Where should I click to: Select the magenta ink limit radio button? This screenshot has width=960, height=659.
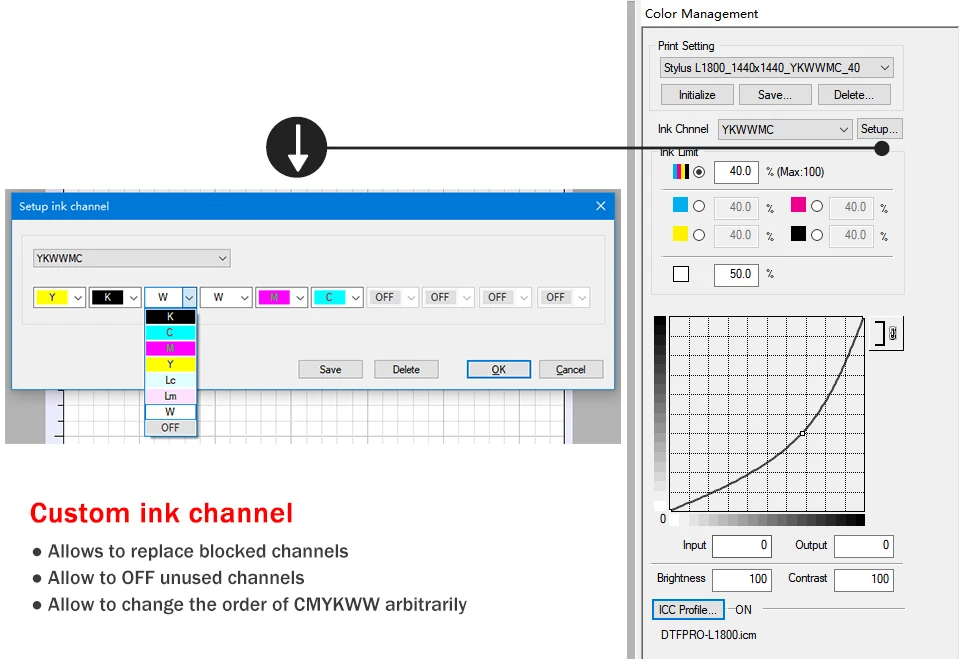point(817,206)
